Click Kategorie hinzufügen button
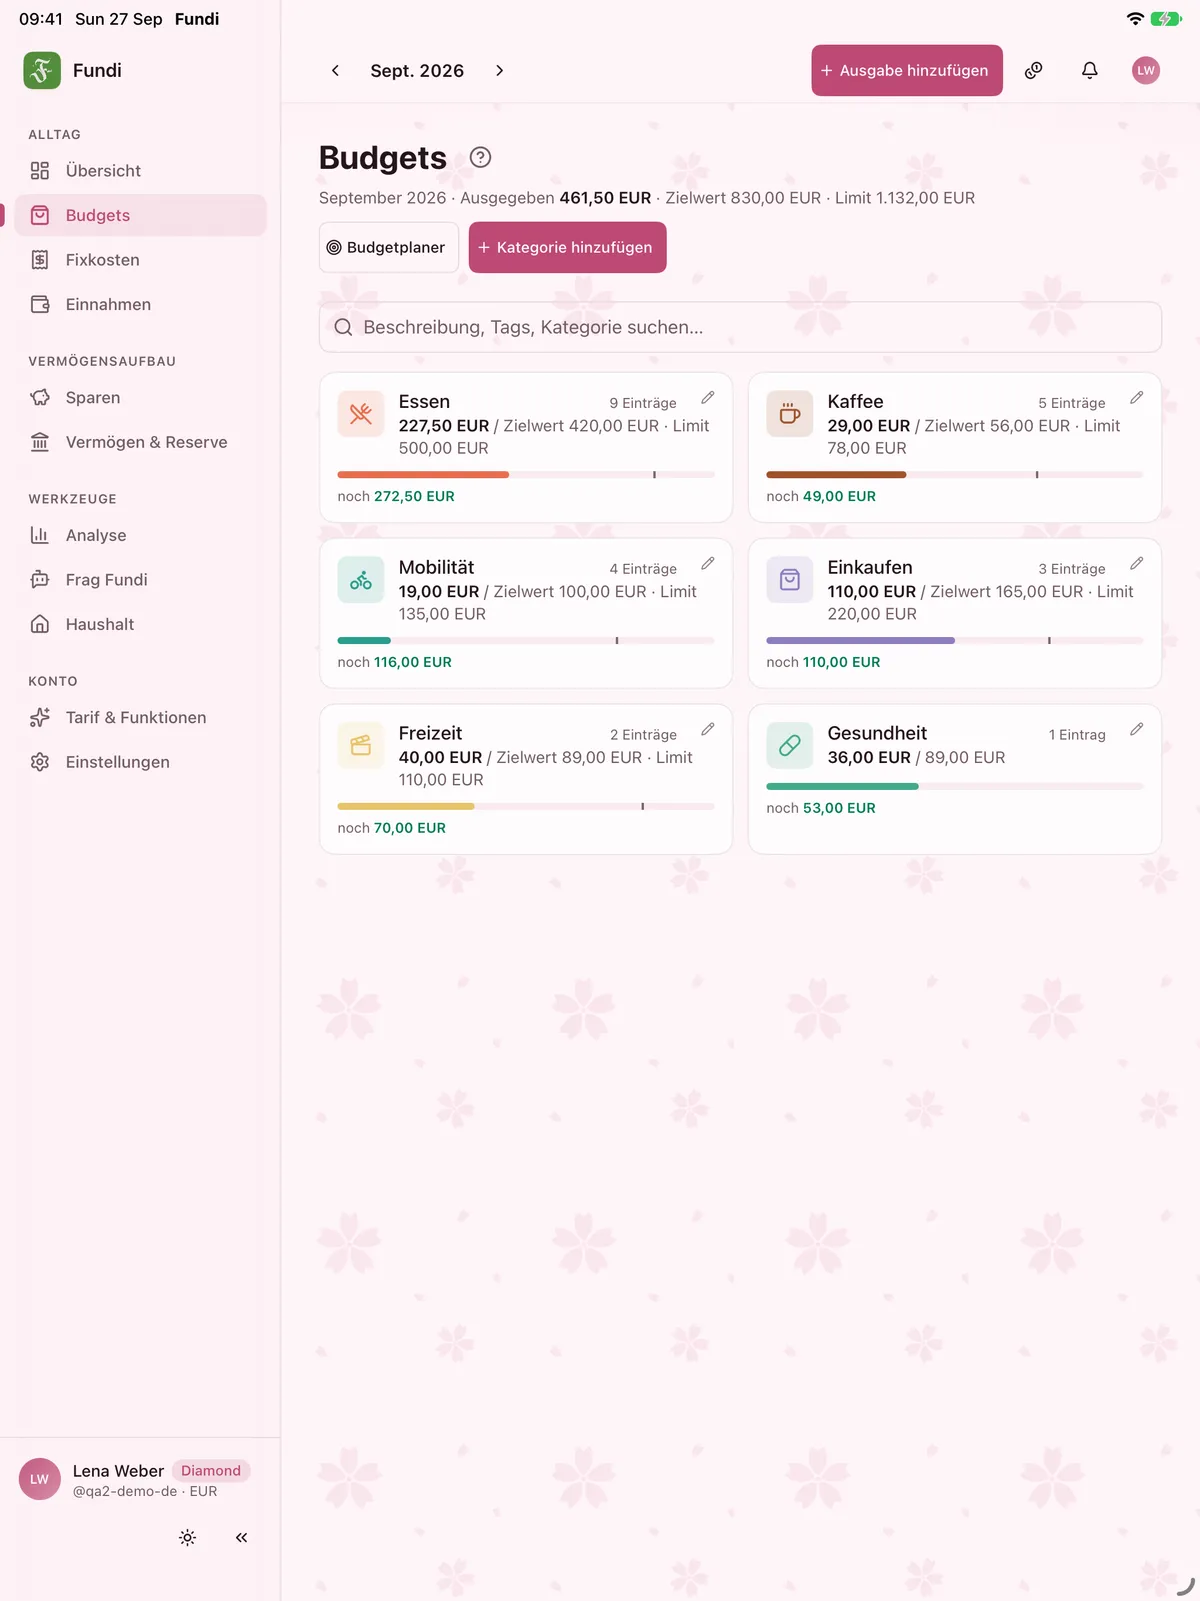Image resolution: width=1200 pixels, height=1601 pixels. coord(567,247)
